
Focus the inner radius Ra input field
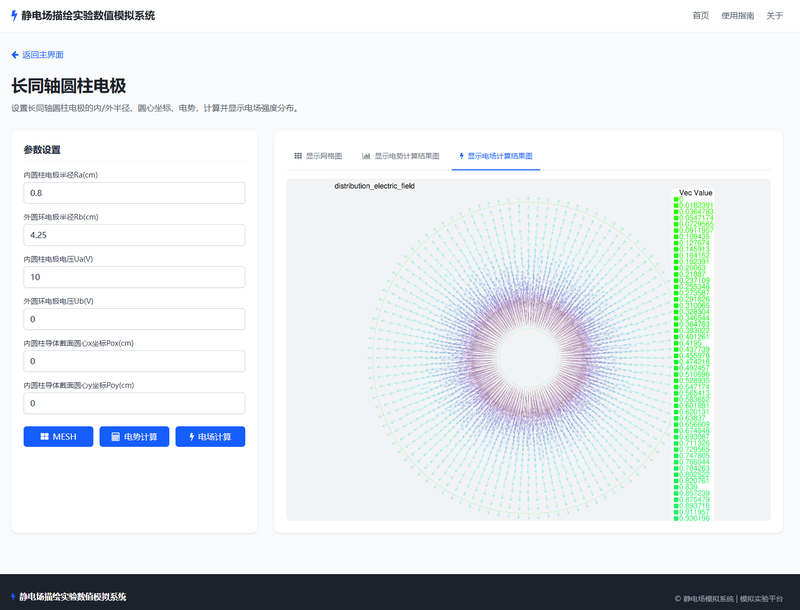(134, 193)
